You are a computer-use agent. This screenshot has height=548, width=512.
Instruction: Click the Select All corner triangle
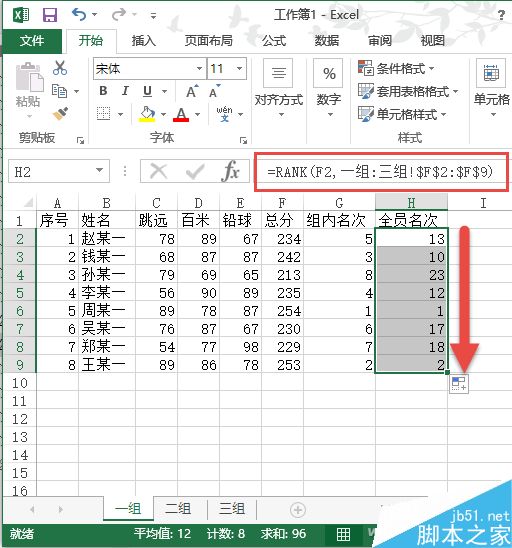coord(28,202)
